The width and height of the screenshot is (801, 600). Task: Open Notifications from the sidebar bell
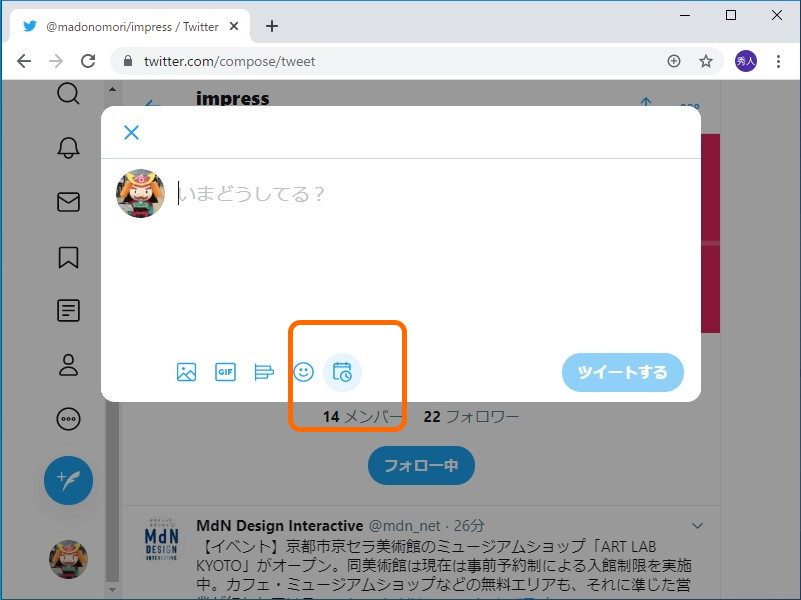pyautogui.click(x=68, y=146)
